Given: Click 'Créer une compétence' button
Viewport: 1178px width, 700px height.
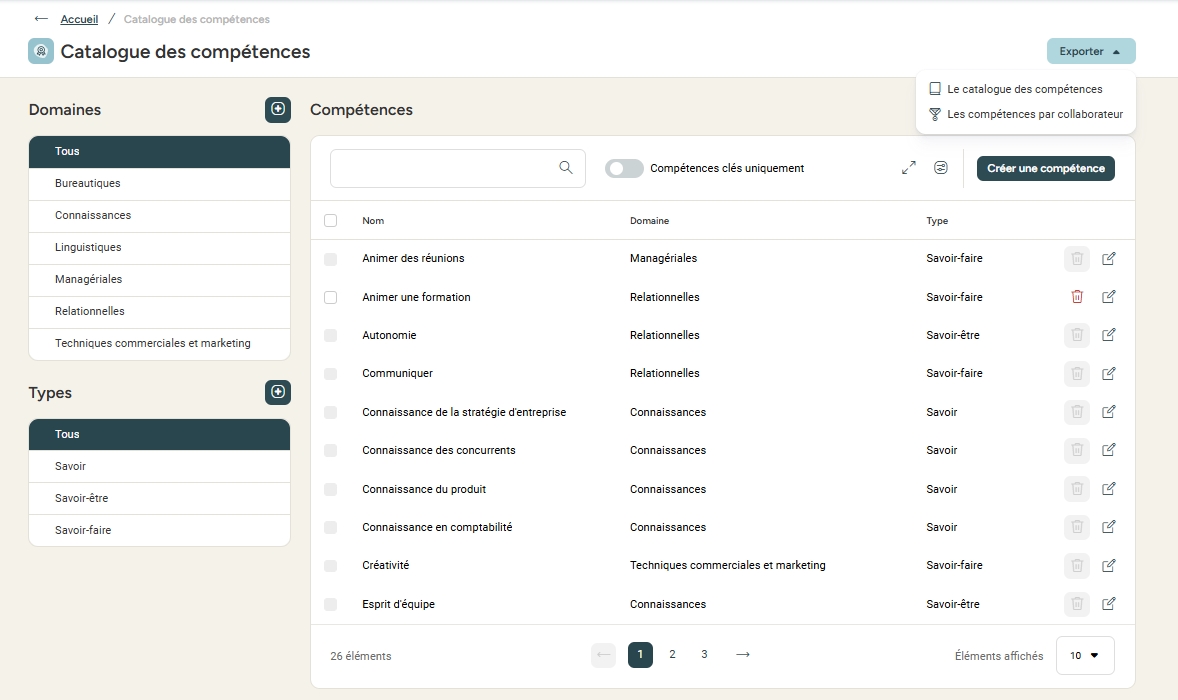Looking at the screenshot, I should click(1045, 168).
